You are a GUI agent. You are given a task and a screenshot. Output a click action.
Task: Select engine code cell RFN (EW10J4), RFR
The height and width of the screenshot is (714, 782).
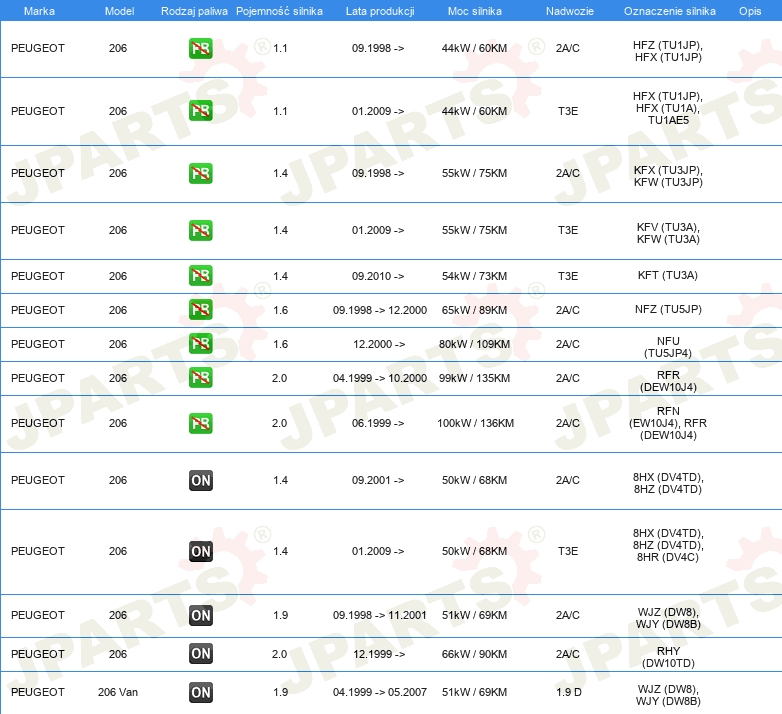coord(668,423)
